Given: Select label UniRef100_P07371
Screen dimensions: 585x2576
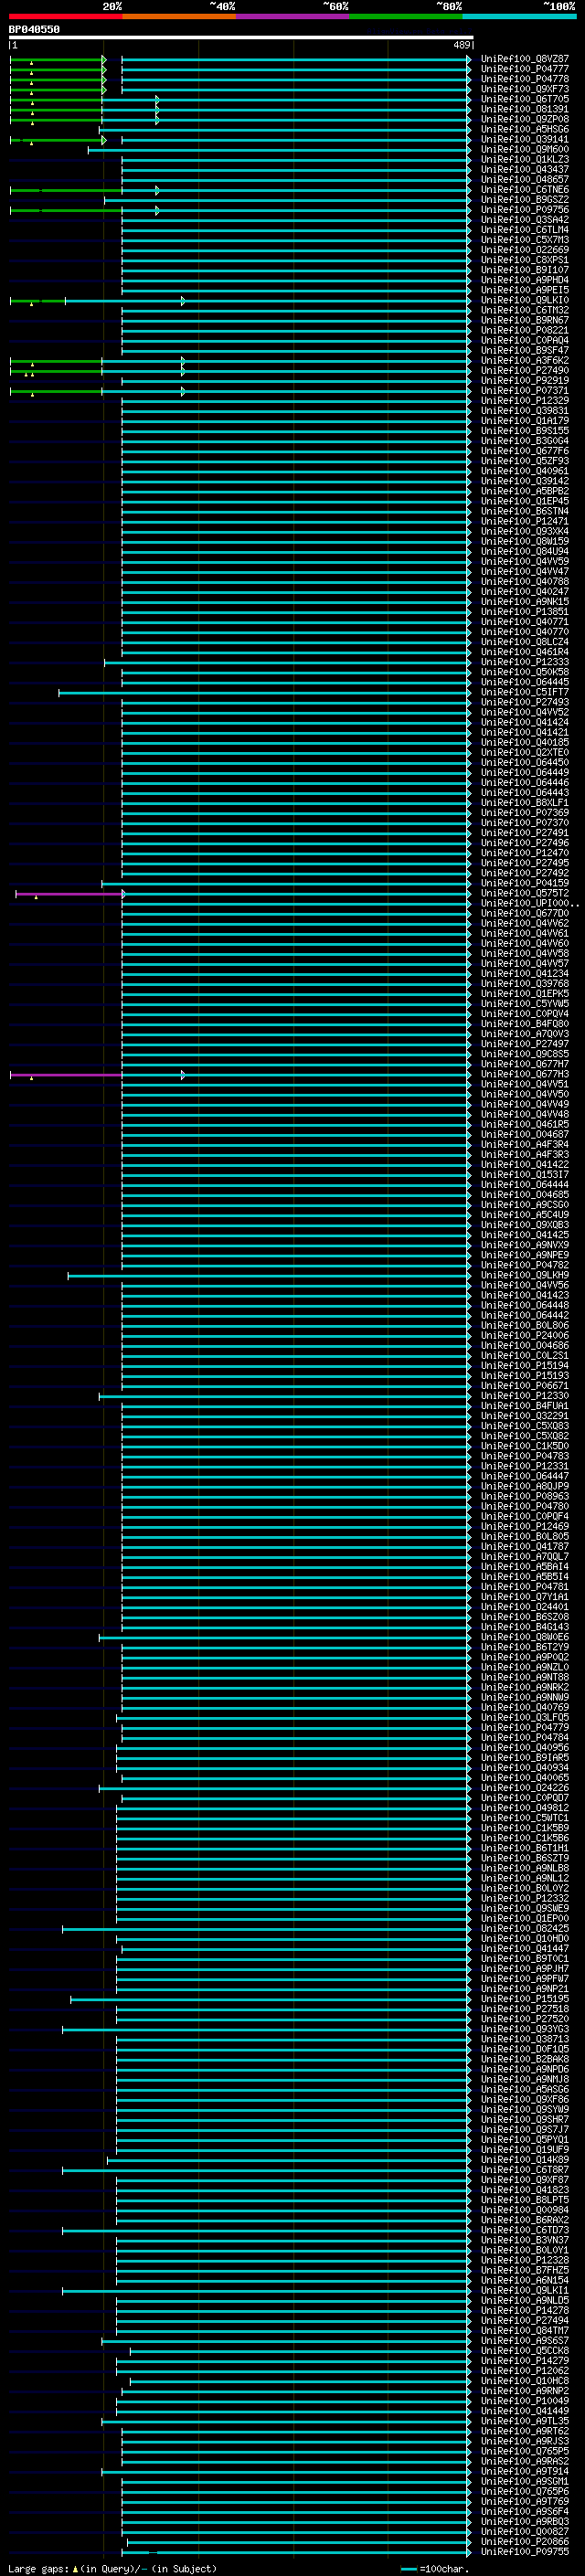Looking at the screenshot, I should [524, 391].
